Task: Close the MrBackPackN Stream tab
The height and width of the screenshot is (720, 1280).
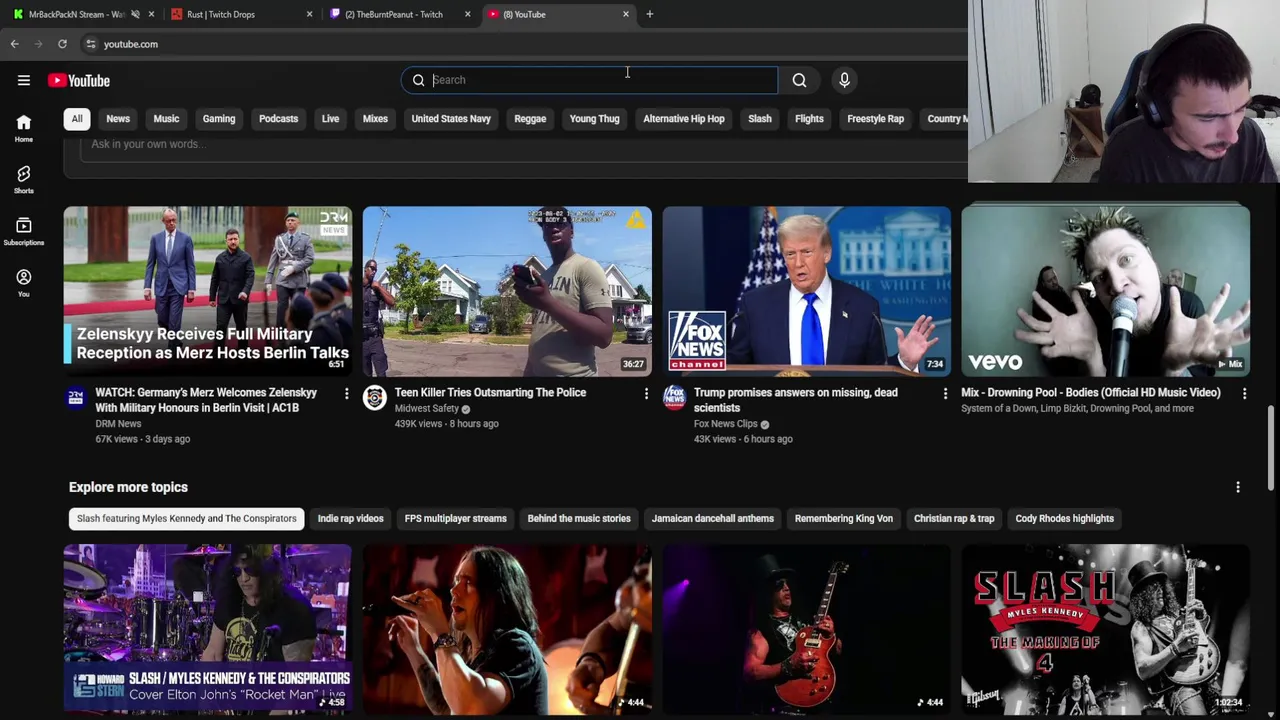Action: 151,14
